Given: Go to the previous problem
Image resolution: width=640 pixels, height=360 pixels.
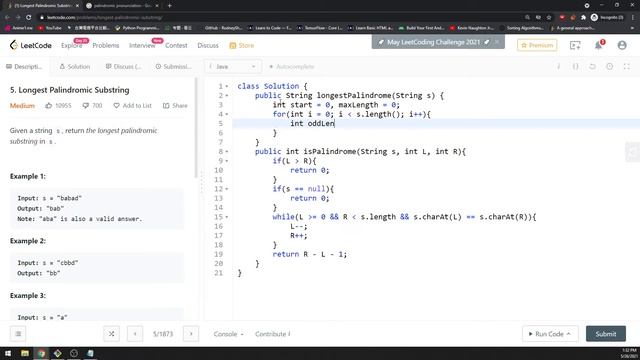Looking at the screenshot, I should [135, 333].
